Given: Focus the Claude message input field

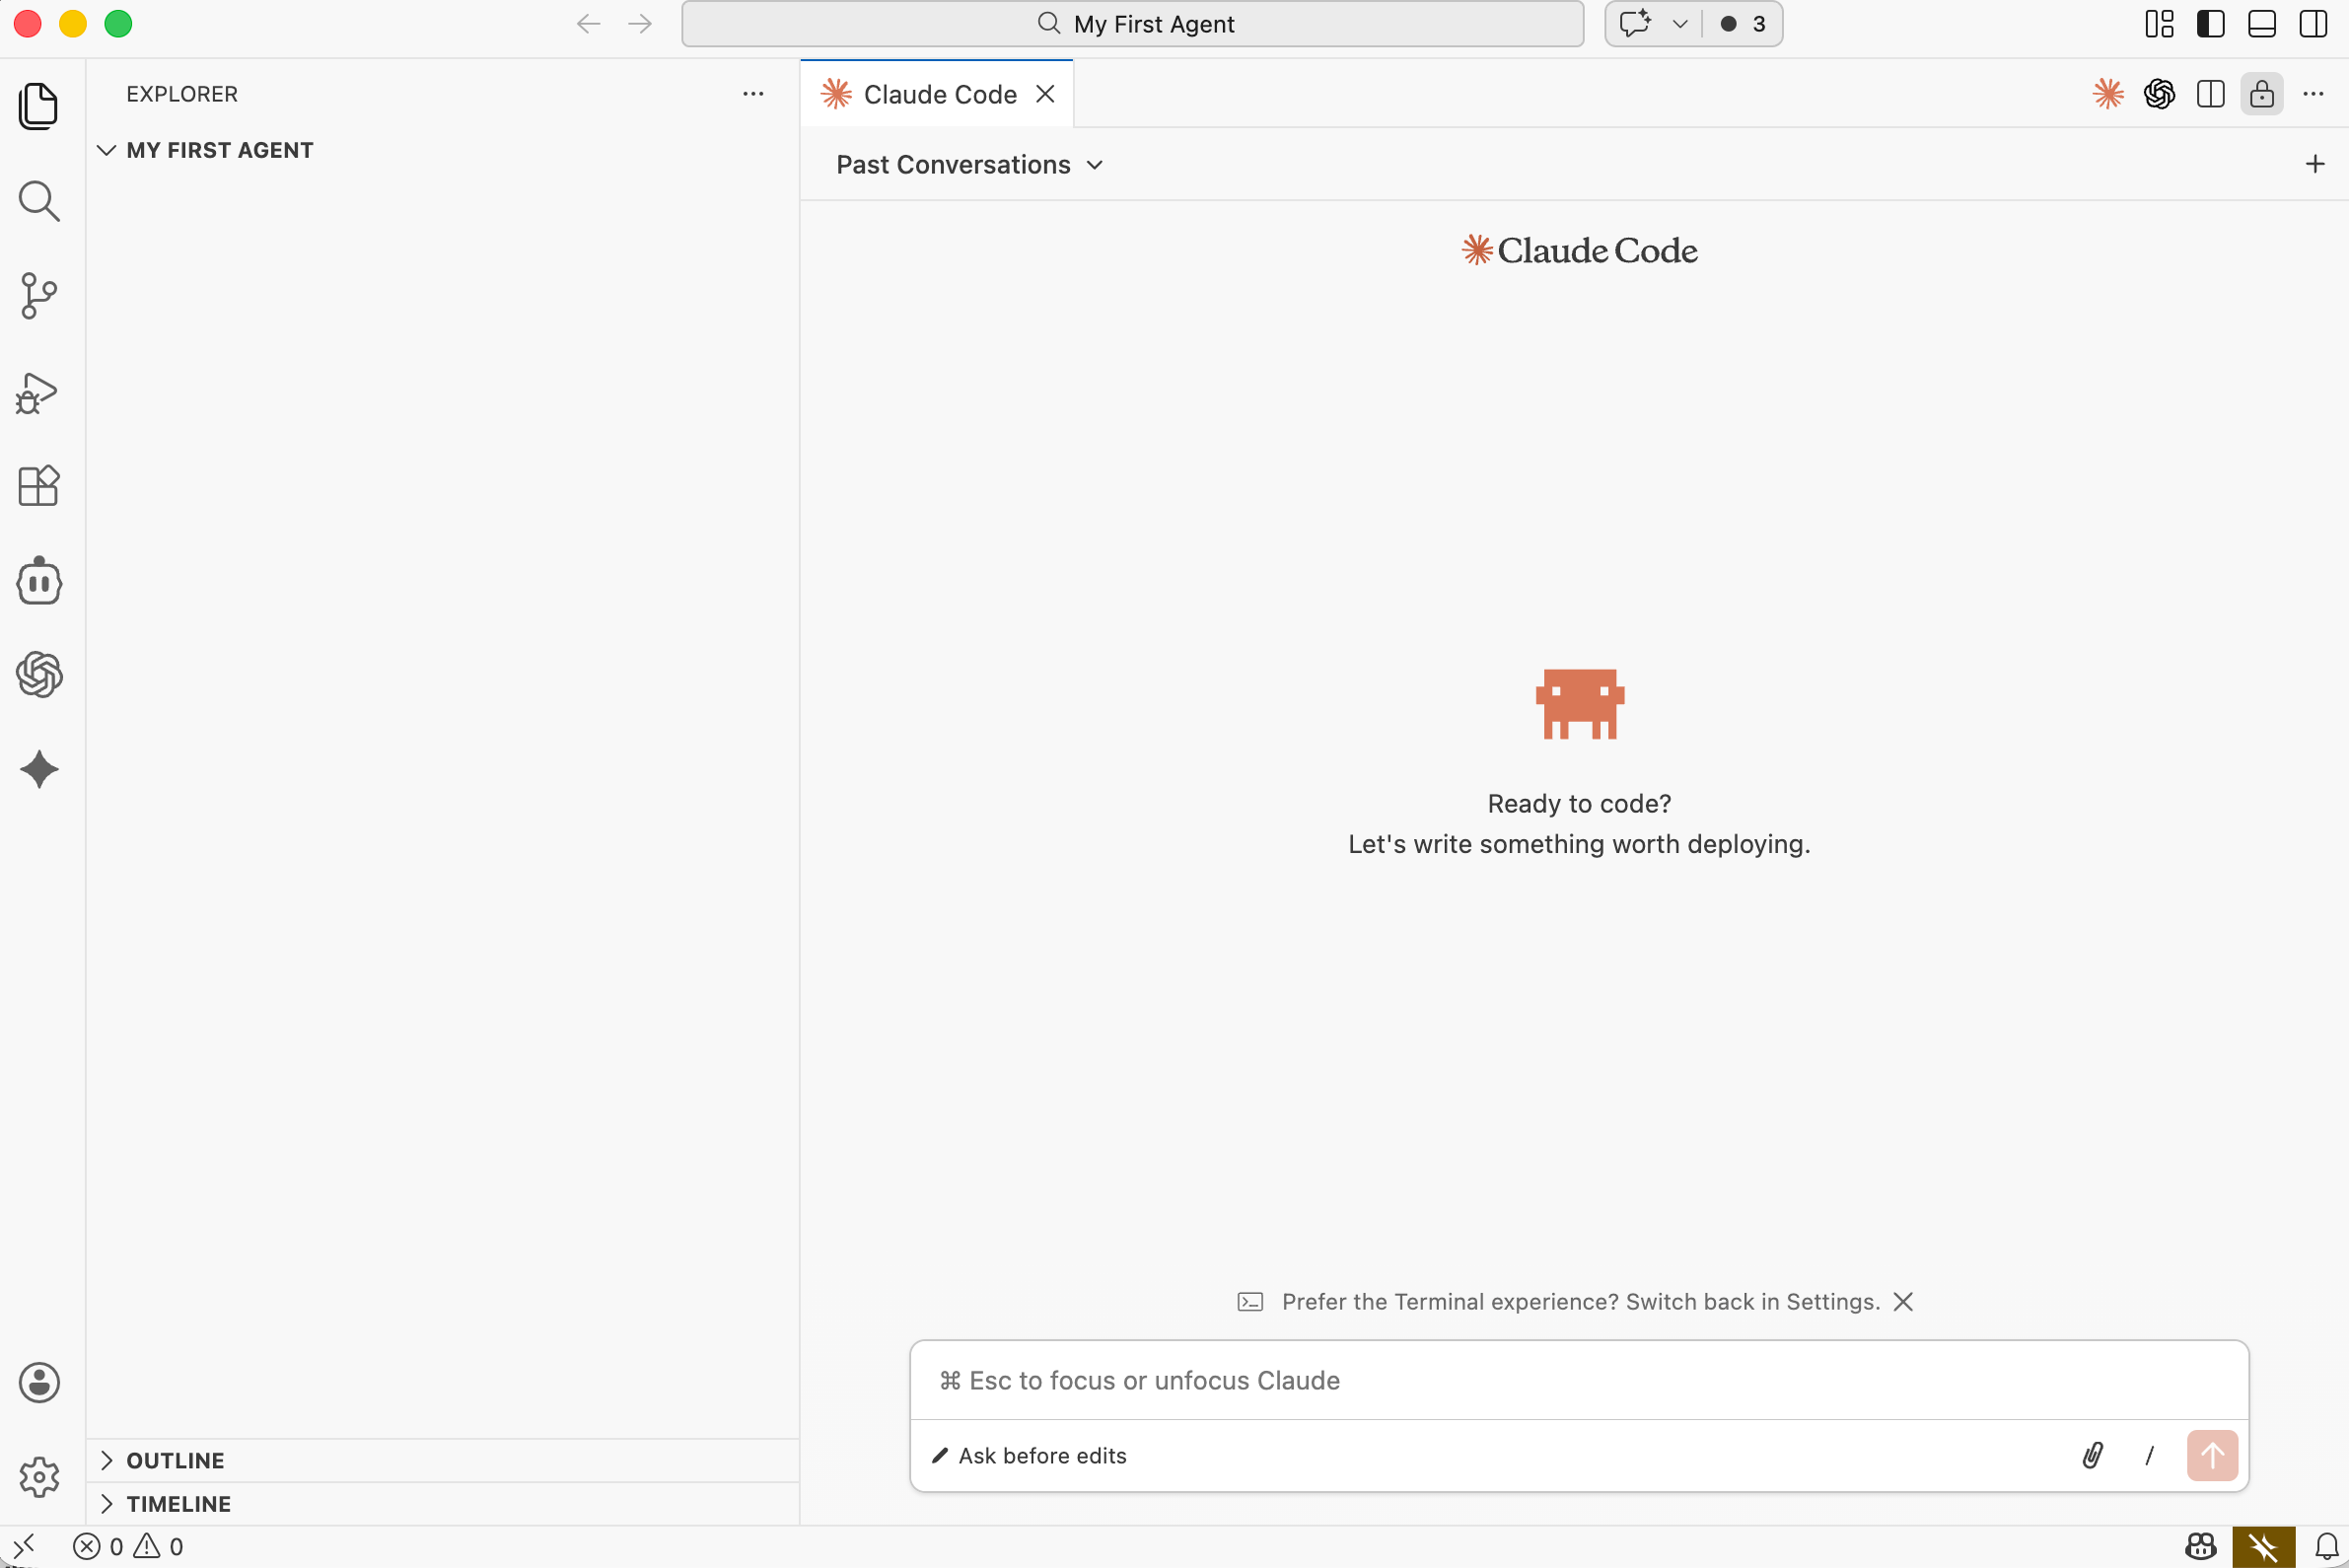Looking at the screenshot, I should tap(1578, 1380).
